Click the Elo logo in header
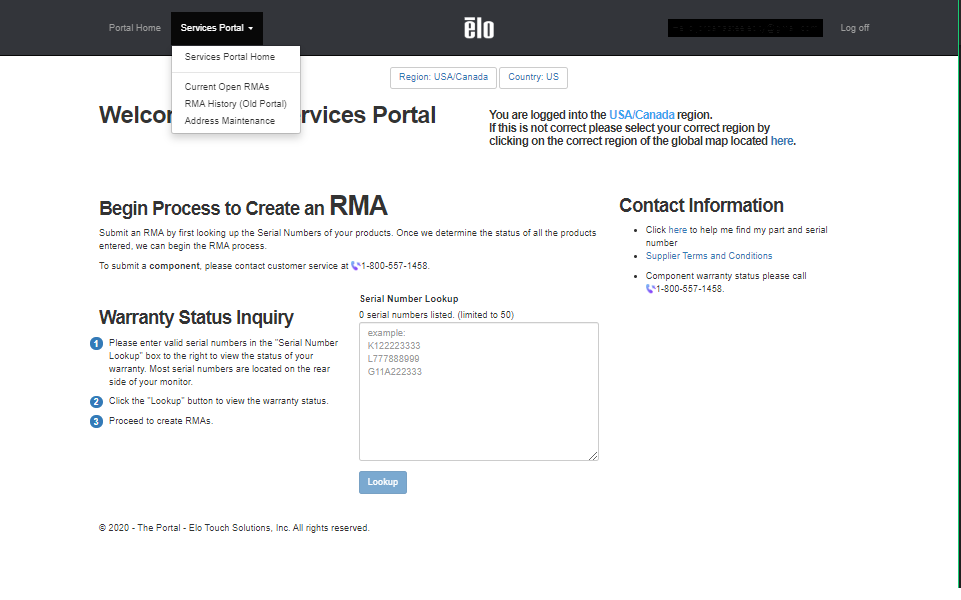The width and height of the screenshot is (961, 600). coord(479,28)
